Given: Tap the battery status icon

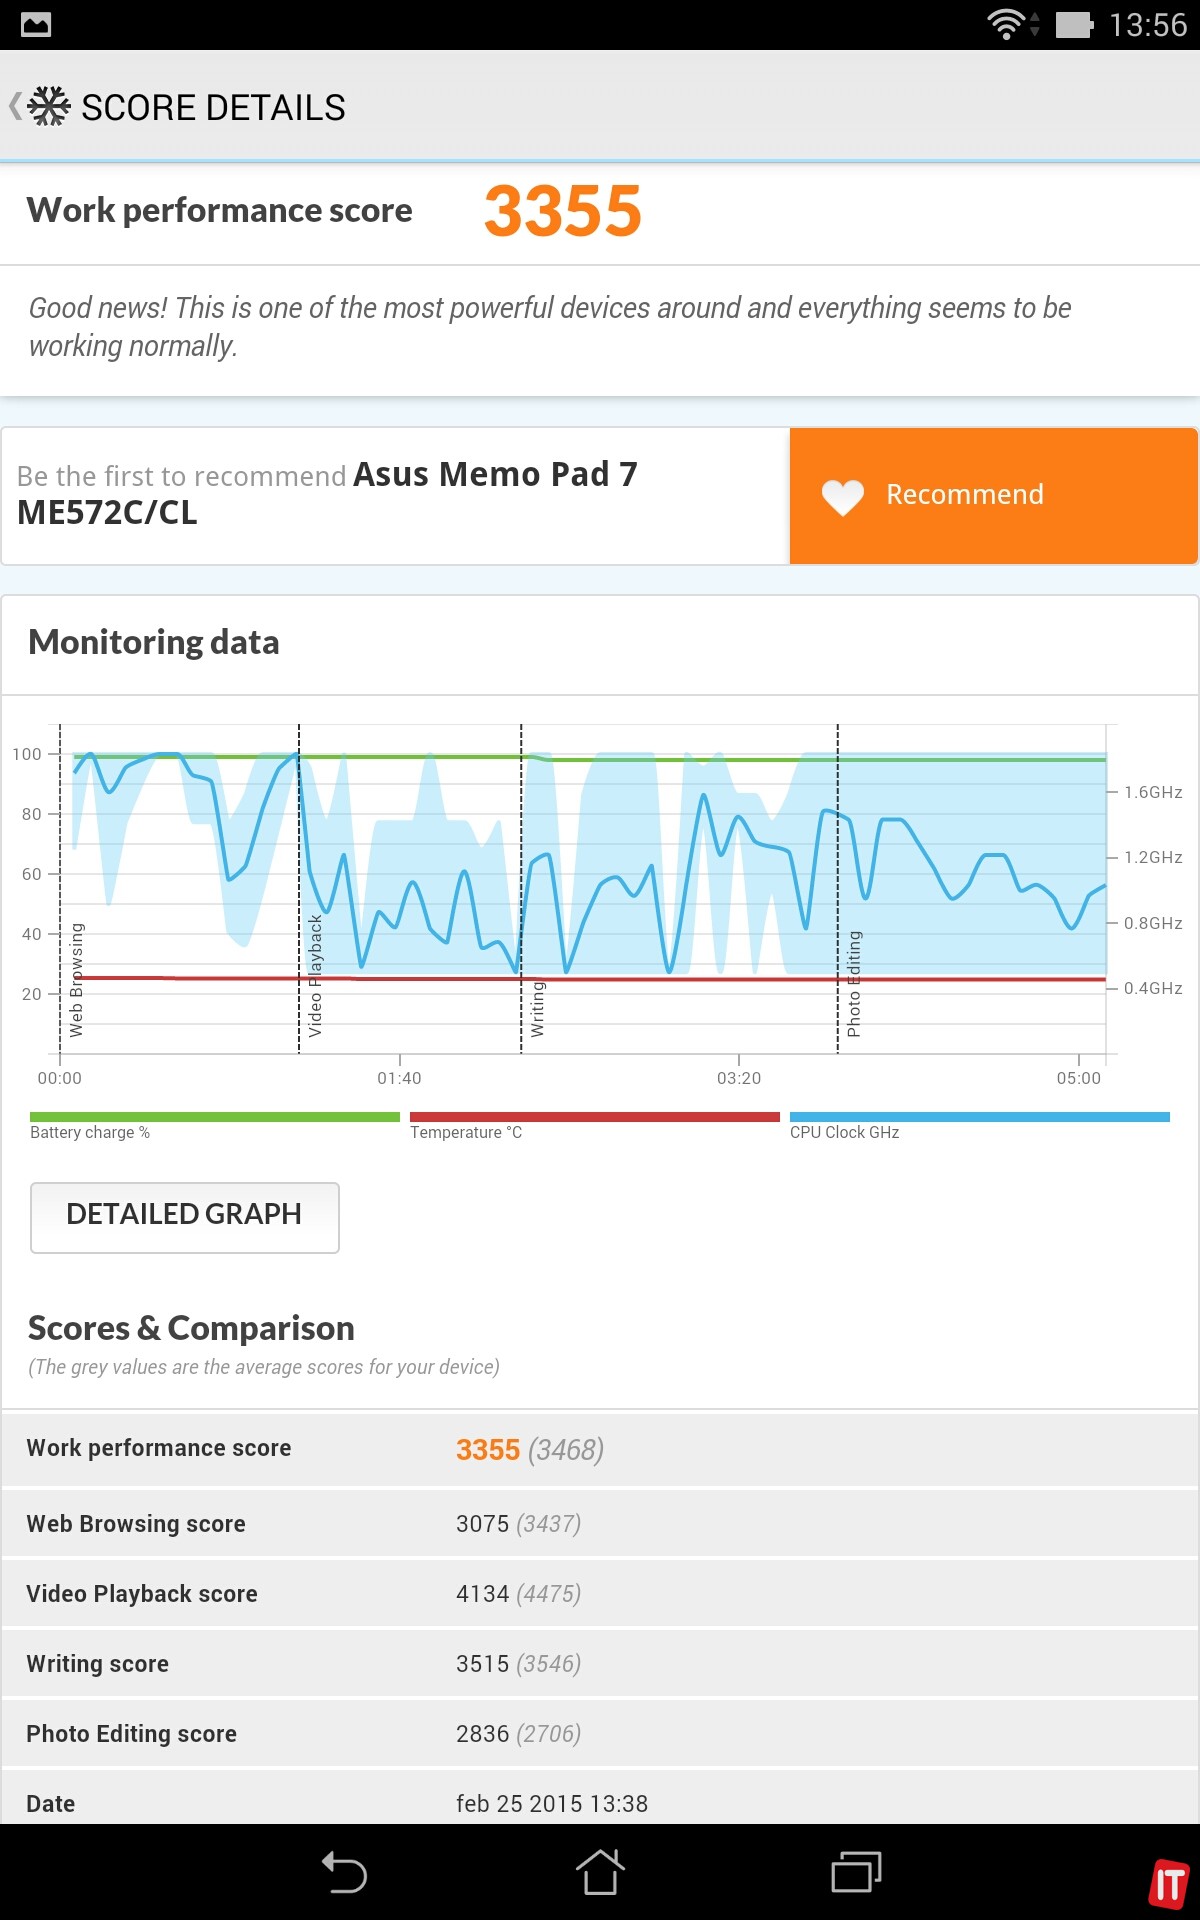Looking at the screenshot, I should [1074, 24].
